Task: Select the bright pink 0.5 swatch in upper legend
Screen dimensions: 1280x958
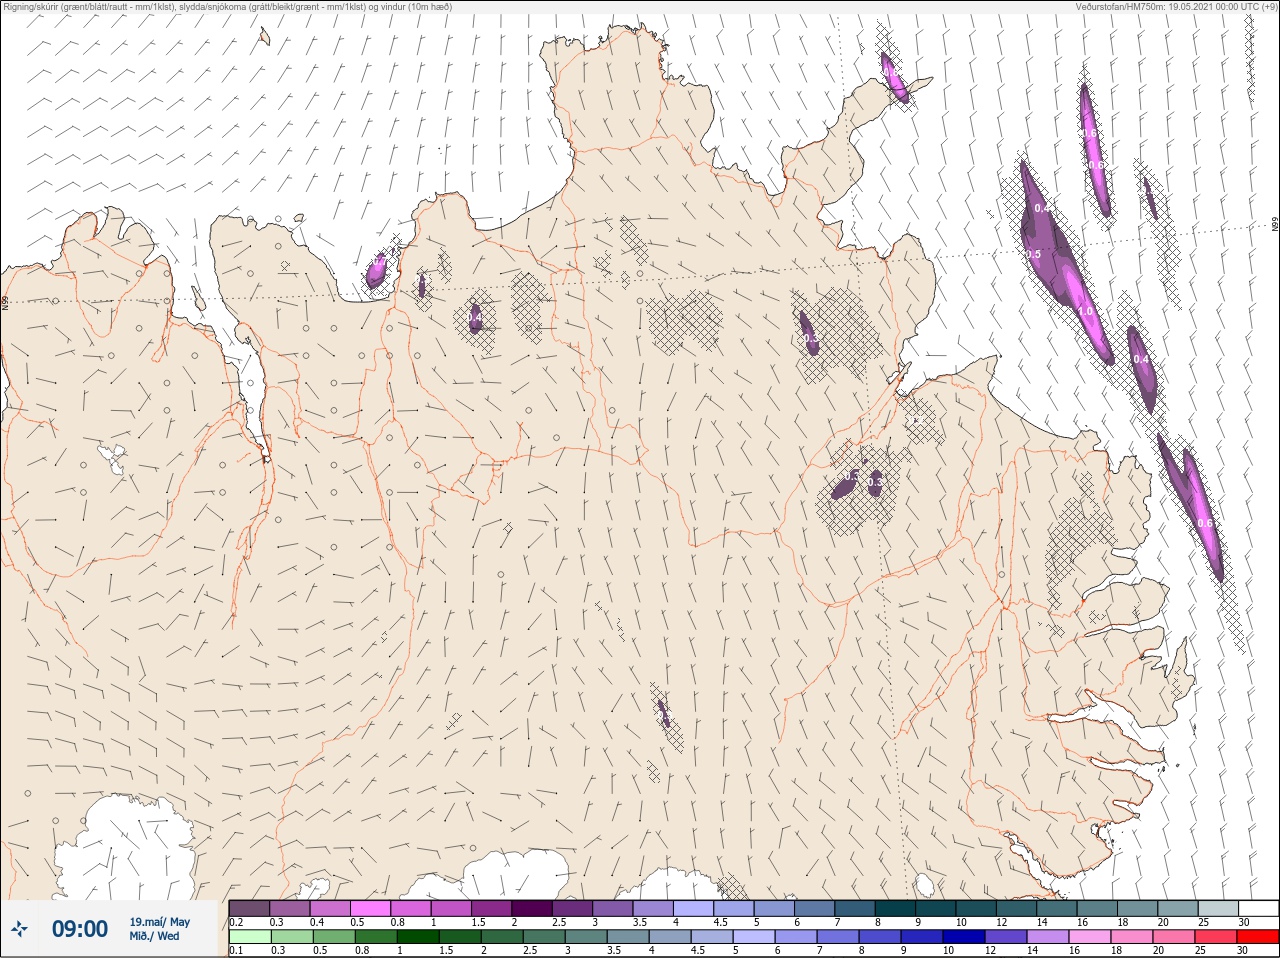Action: [370, 907]
